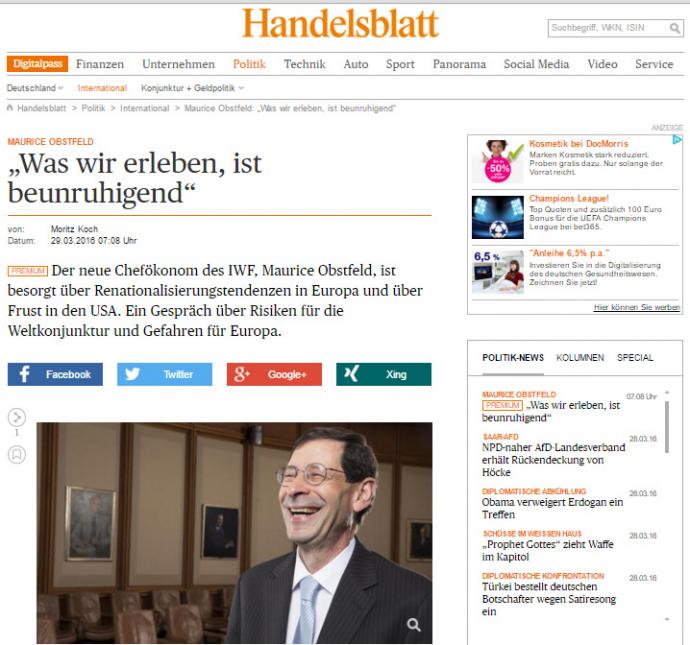Click the AdChoices icon in ad box

pyautogui.click(x=677, y=140)
